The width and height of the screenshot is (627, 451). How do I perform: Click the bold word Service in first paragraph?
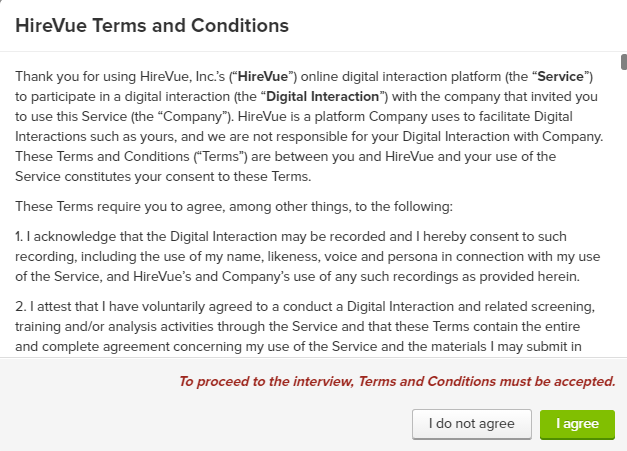(x=565, y=76)
